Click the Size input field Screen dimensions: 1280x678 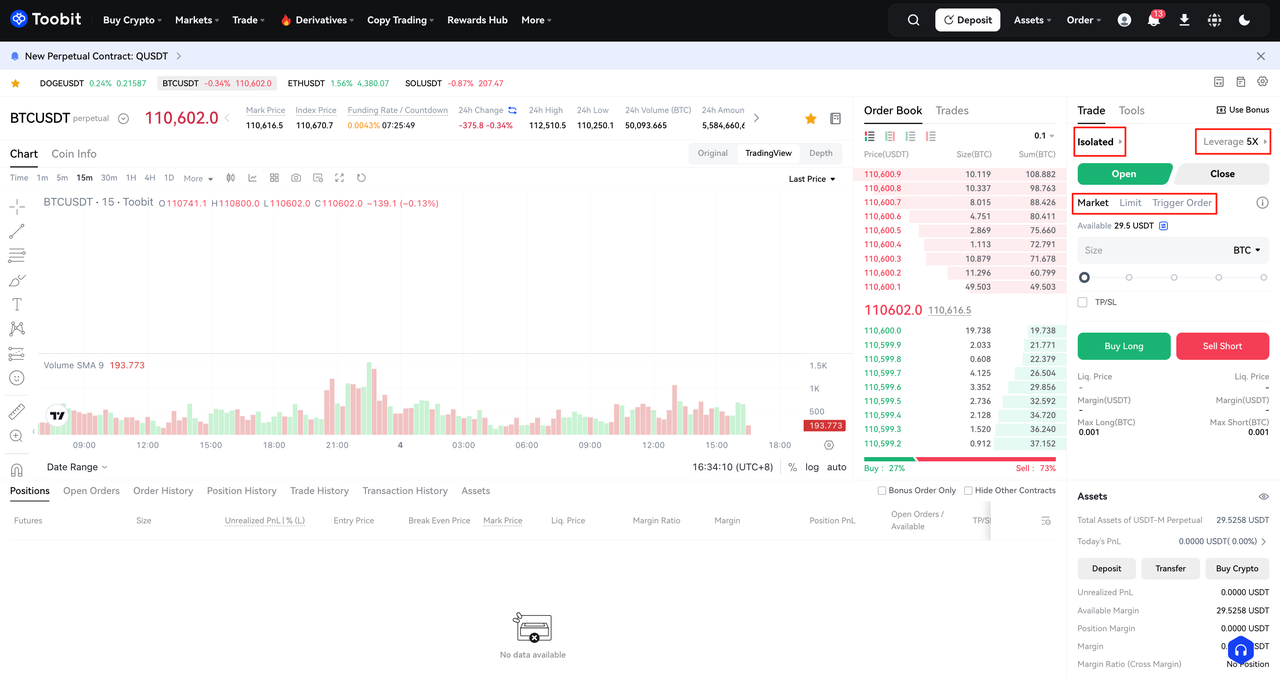(1173, 250)
